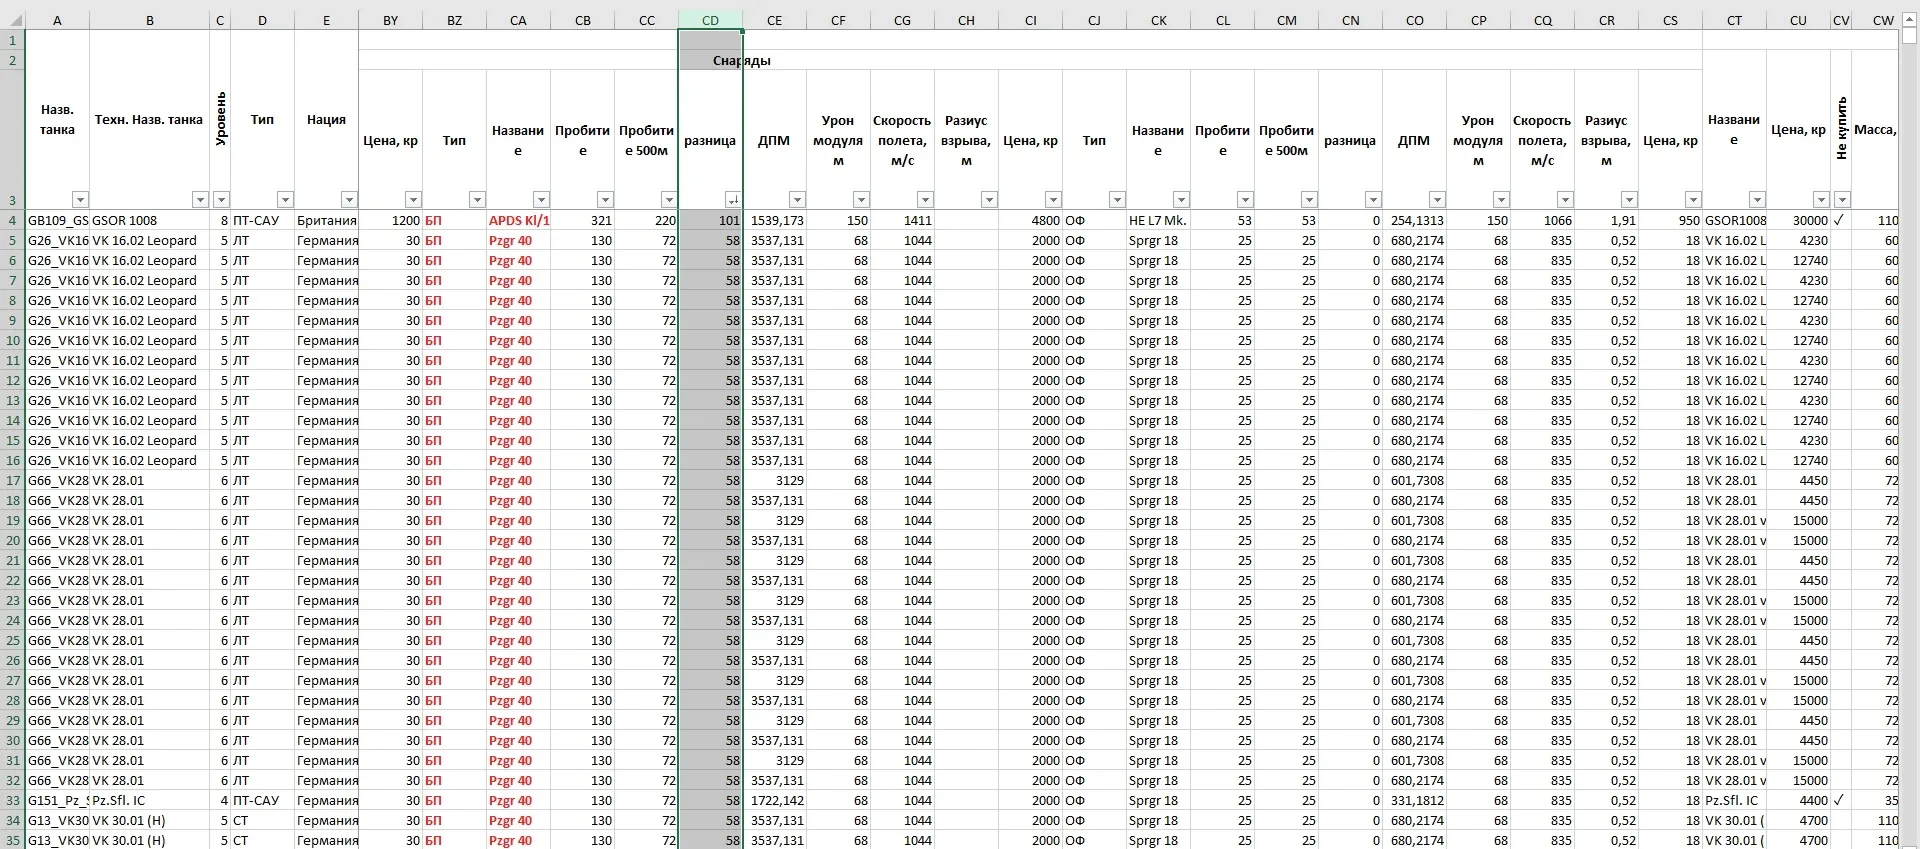
Task: Click filter icon of Техн. Назв. танка
Action: [200, 200]
